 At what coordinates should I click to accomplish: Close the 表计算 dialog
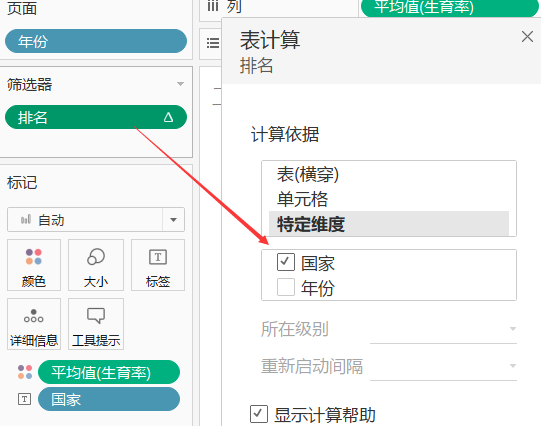click(x=527, y=37)
